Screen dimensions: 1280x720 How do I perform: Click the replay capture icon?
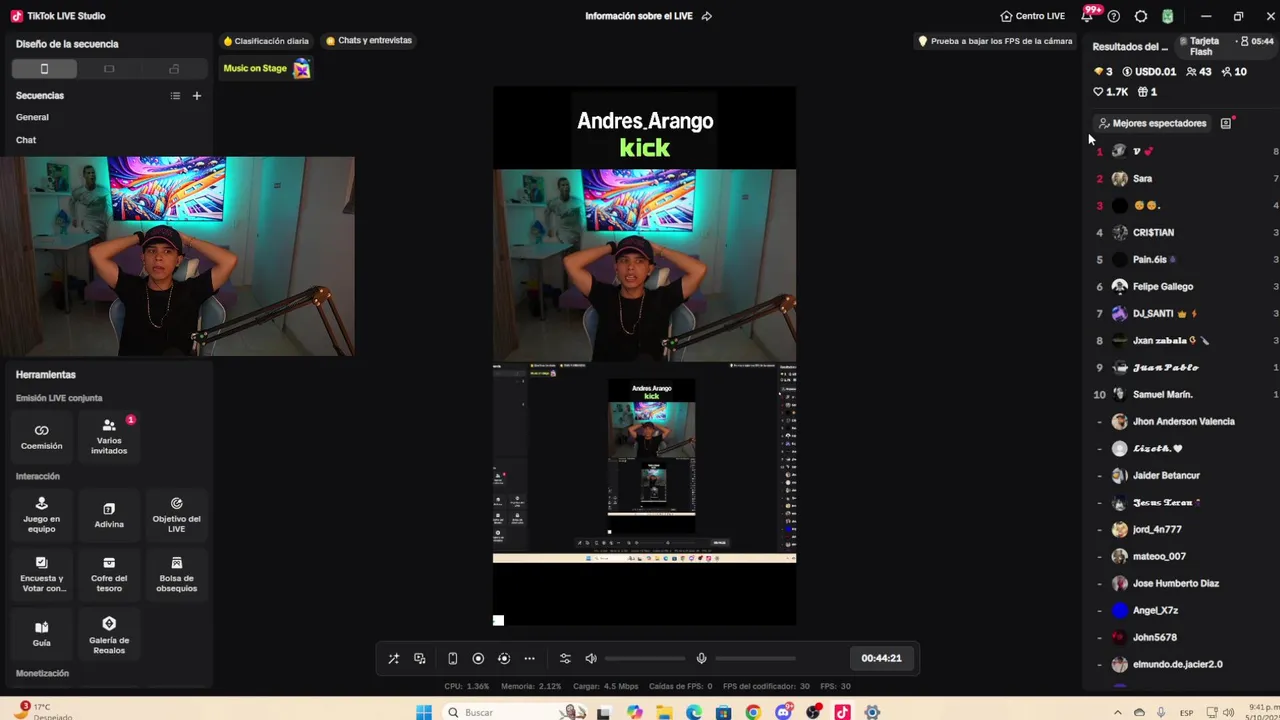(504, 658)
